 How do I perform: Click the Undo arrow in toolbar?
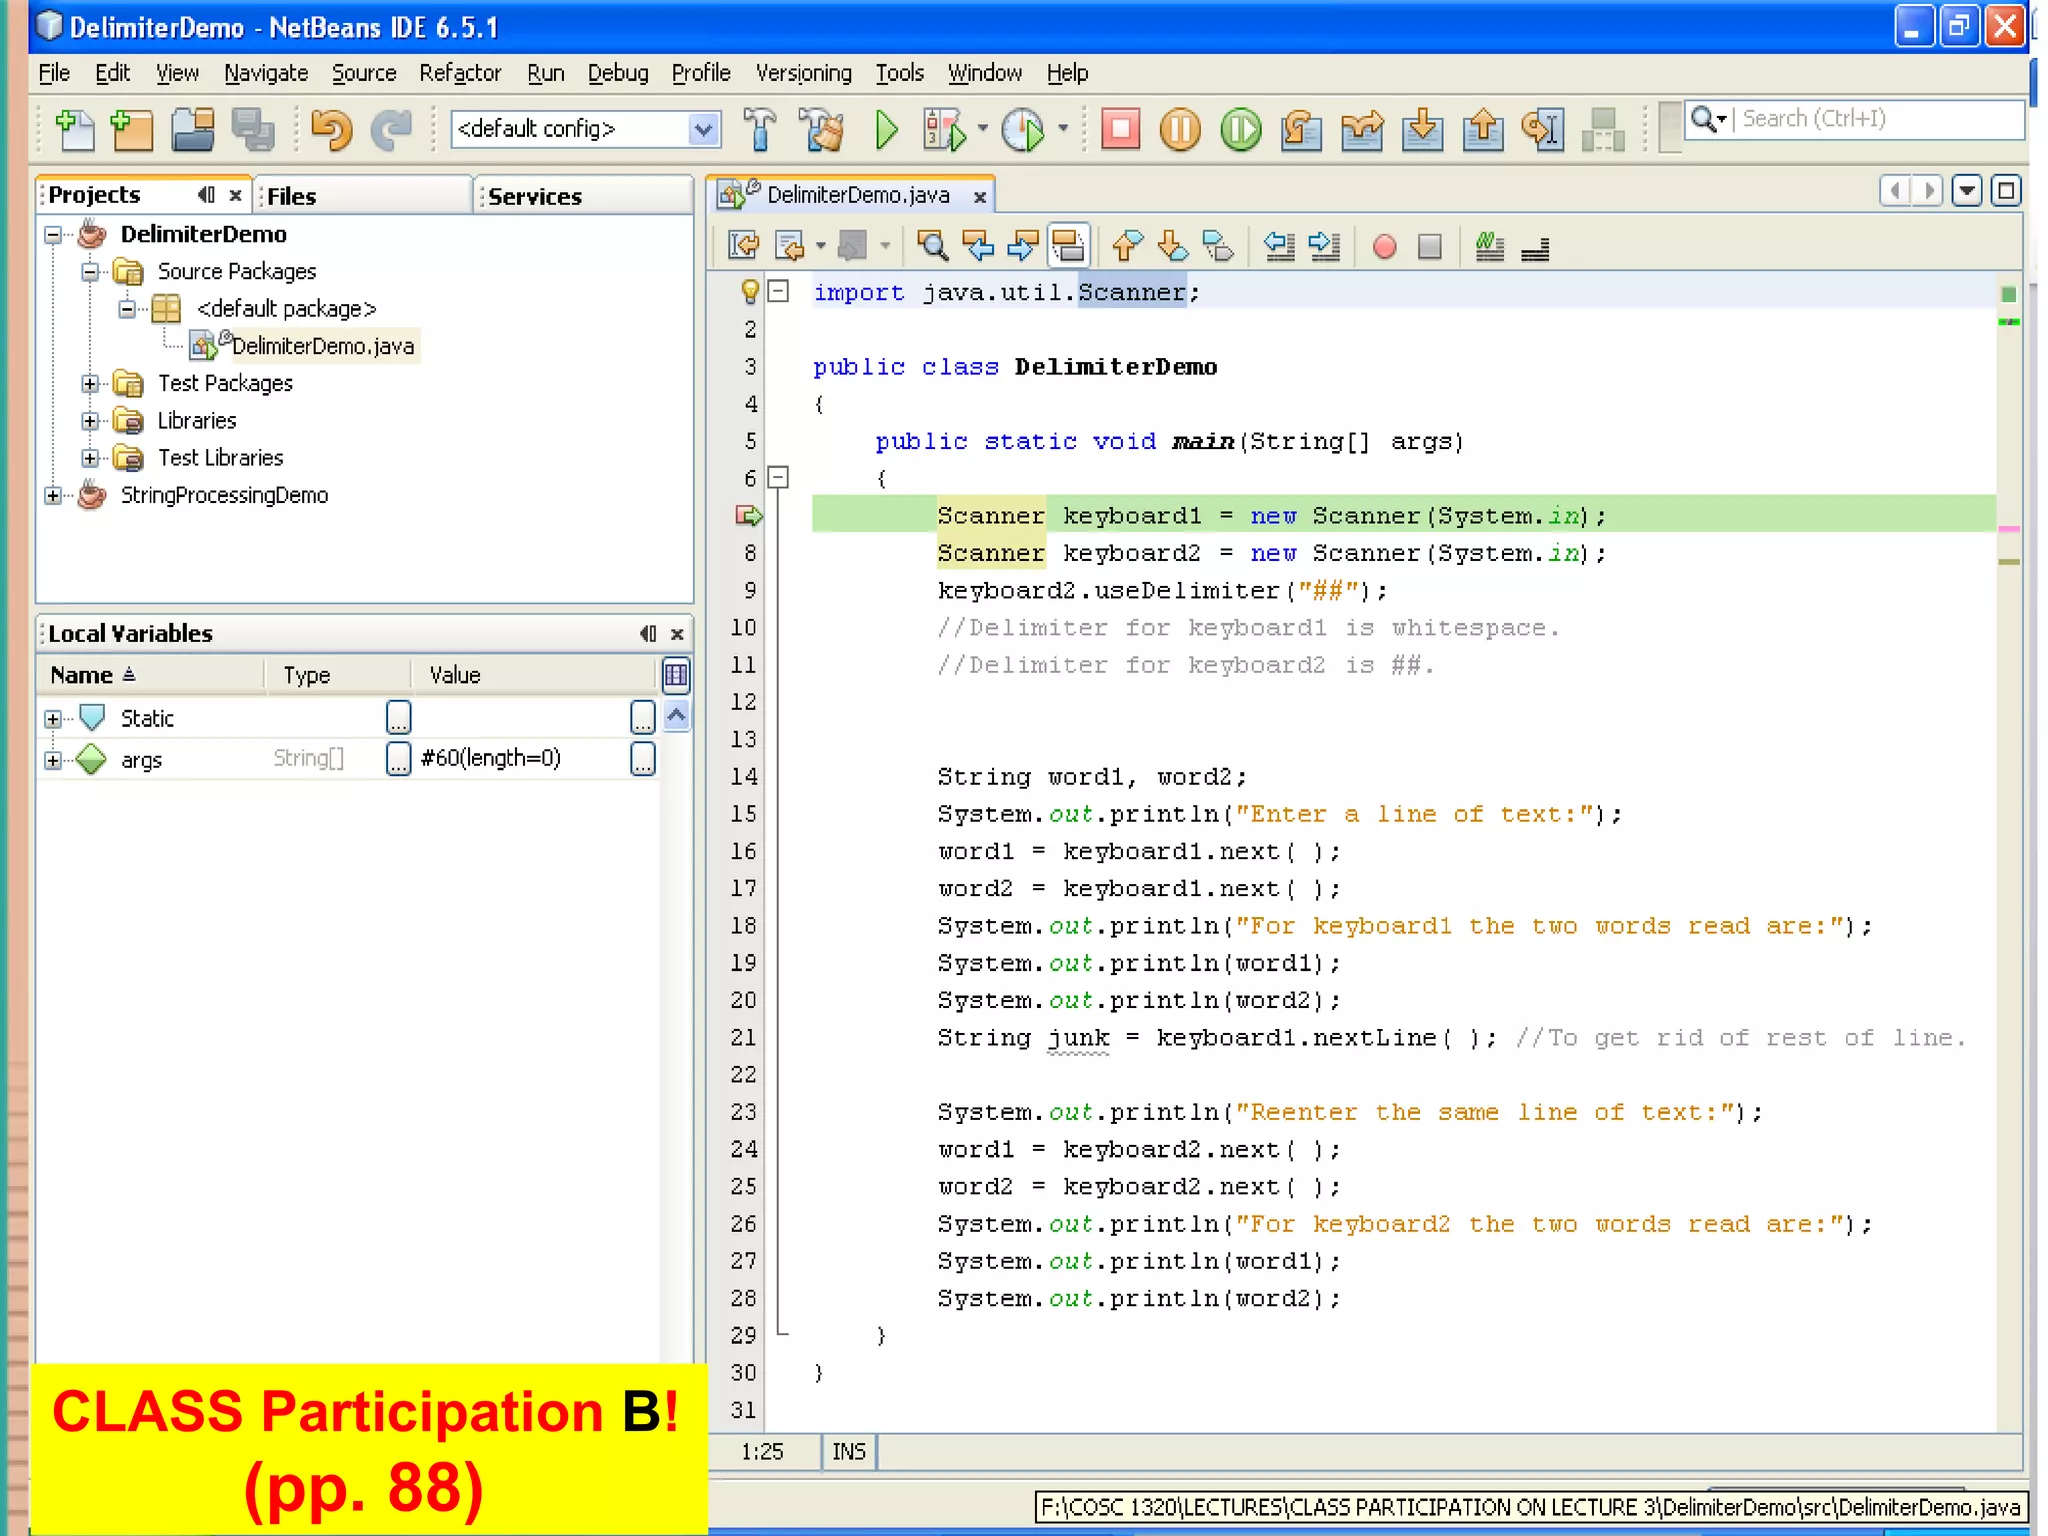pyautogui.click(x=331, y=130)
